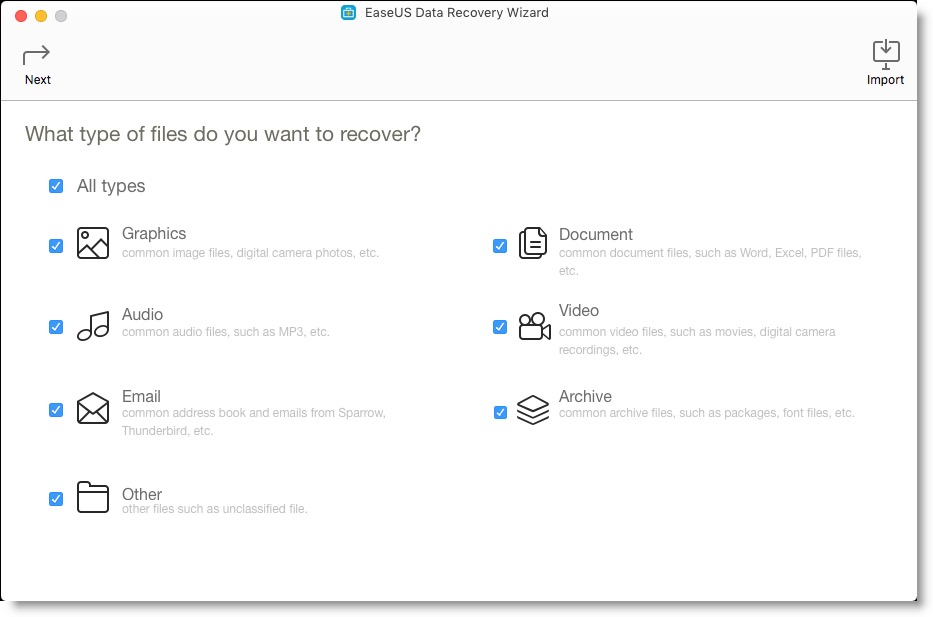Click the Video heading text

tap(578, 311)
